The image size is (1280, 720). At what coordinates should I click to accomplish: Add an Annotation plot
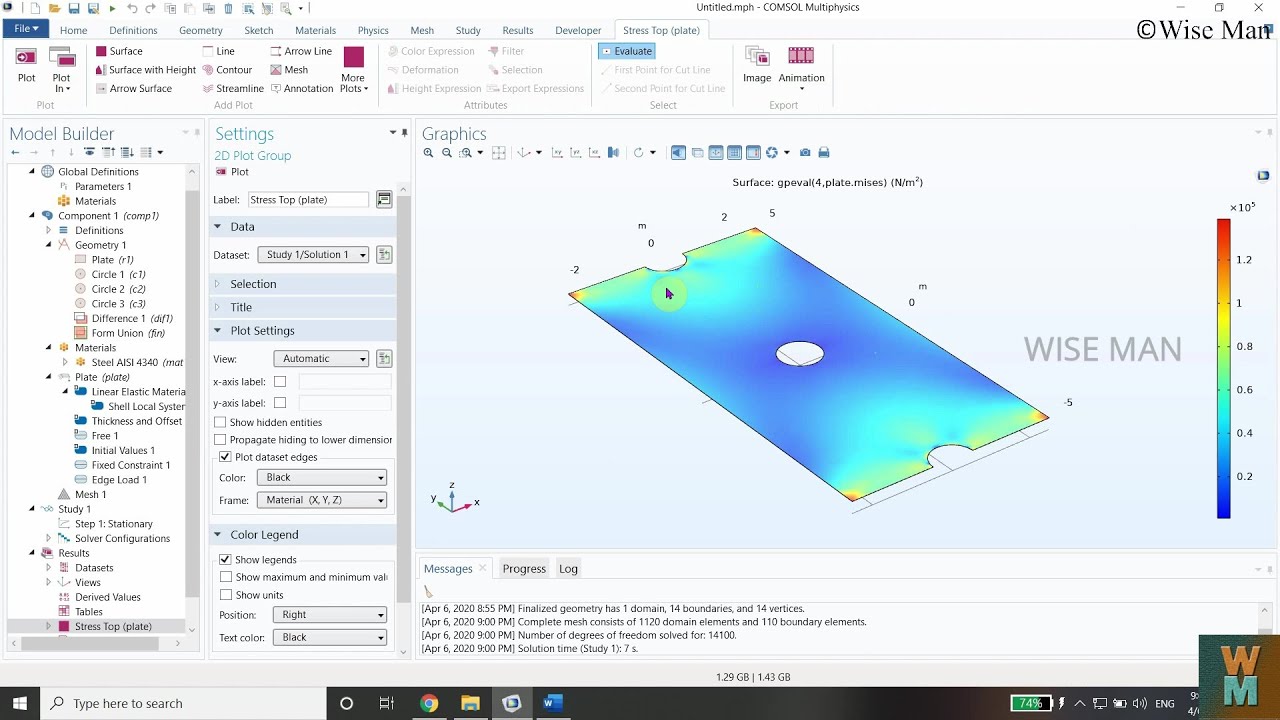(301, 88)
